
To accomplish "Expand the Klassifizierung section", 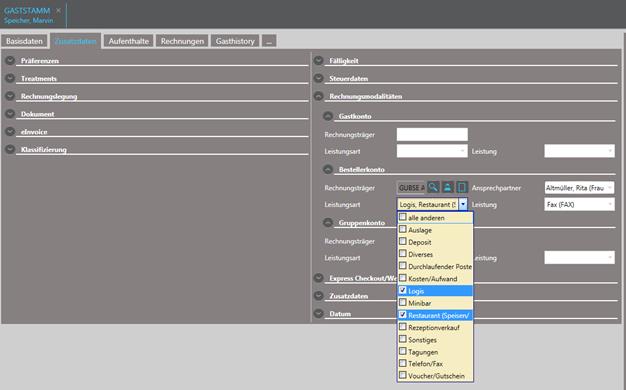I will [x=10, y=149].
